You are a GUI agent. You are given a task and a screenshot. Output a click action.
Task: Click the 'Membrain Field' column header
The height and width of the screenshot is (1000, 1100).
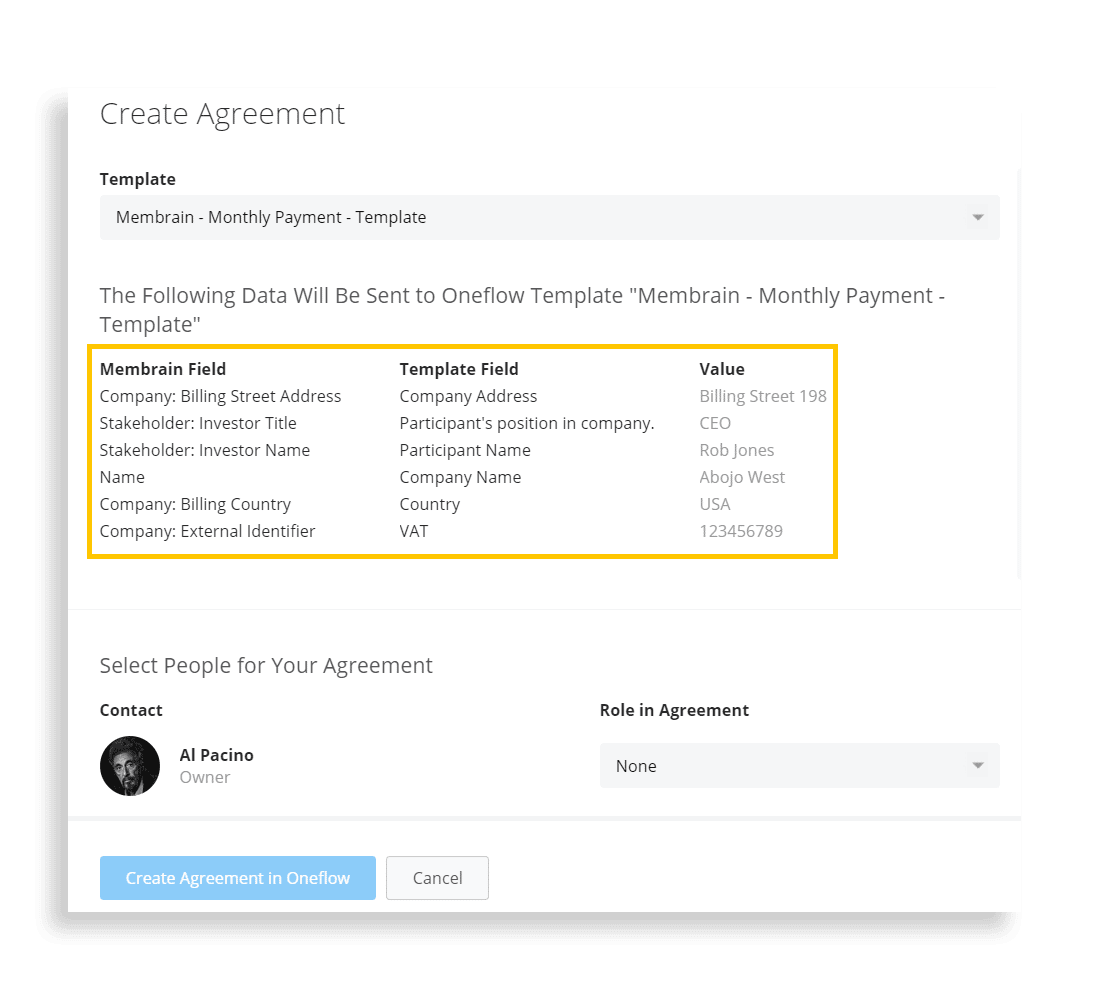163,369
